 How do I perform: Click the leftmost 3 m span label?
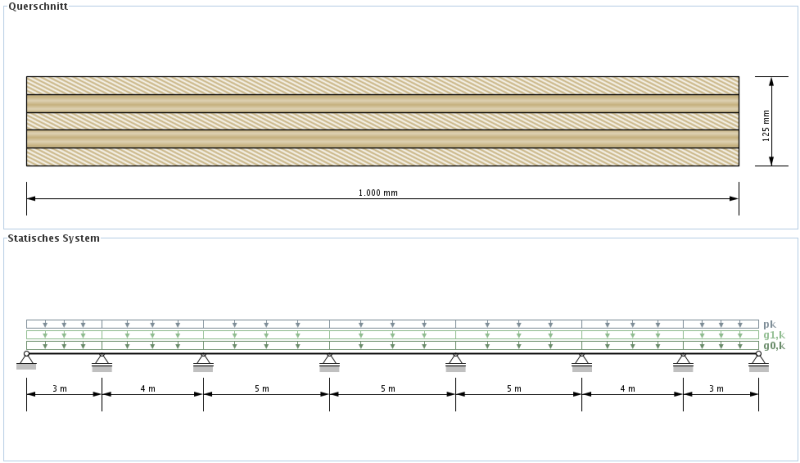pyautogui.click(x=63, y=388)
